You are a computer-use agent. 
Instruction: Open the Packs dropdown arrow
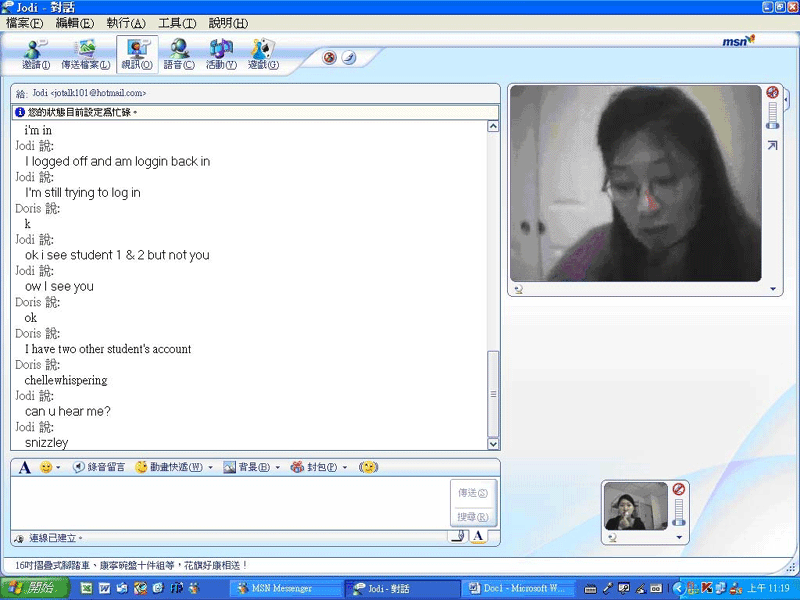pos(345,467)
